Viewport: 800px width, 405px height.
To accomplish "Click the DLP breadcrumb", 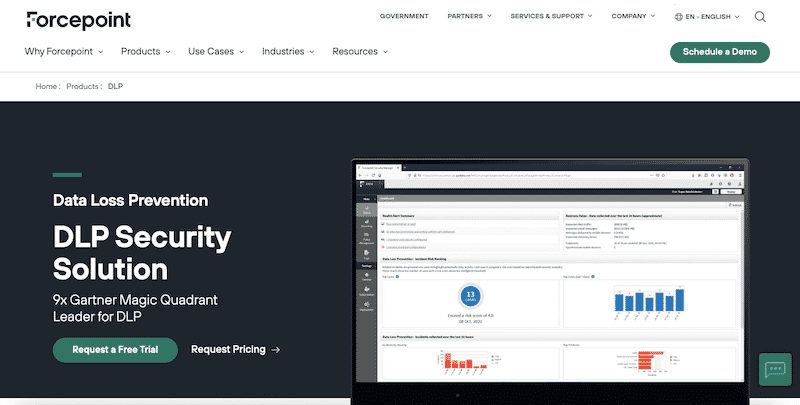I will [x=115, y=86].
